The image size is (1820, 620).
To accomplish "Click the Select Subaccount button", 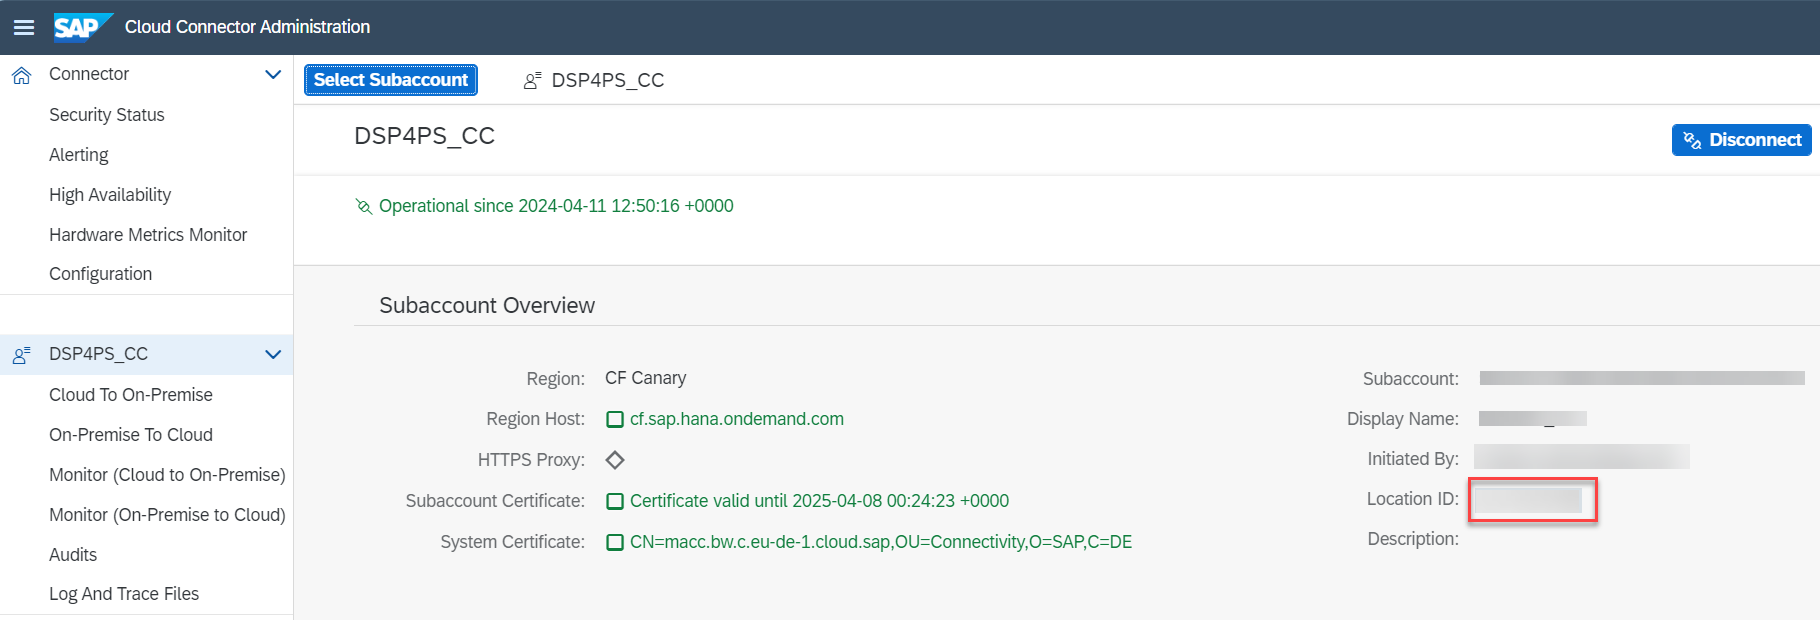I will [391, 80].
